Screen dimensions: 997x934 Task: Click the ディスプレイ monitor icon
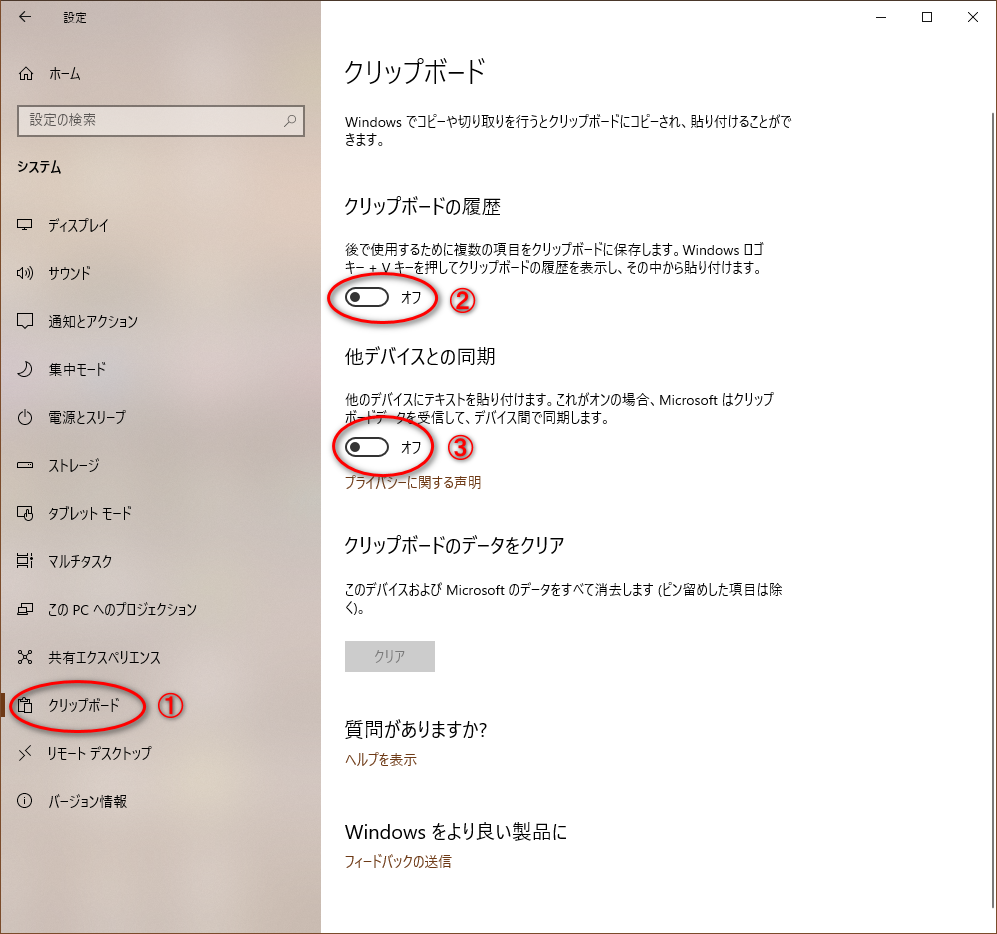[26, 226]
